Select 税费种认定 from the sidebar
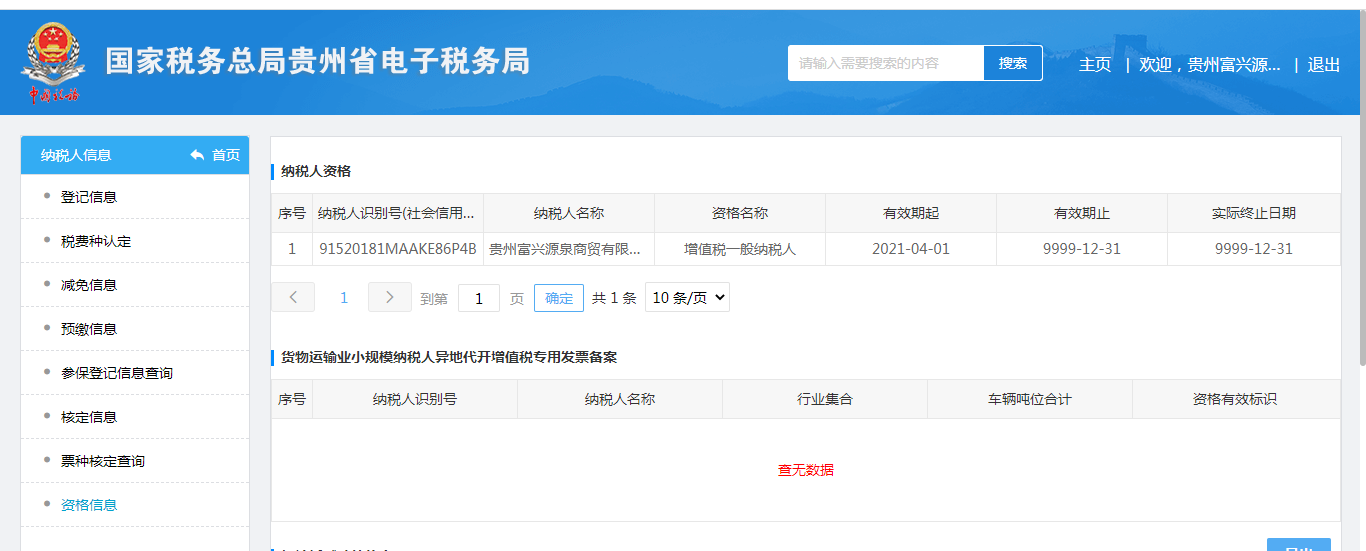1366x551 pixels. pyautogui.click(x=96, y=241)
